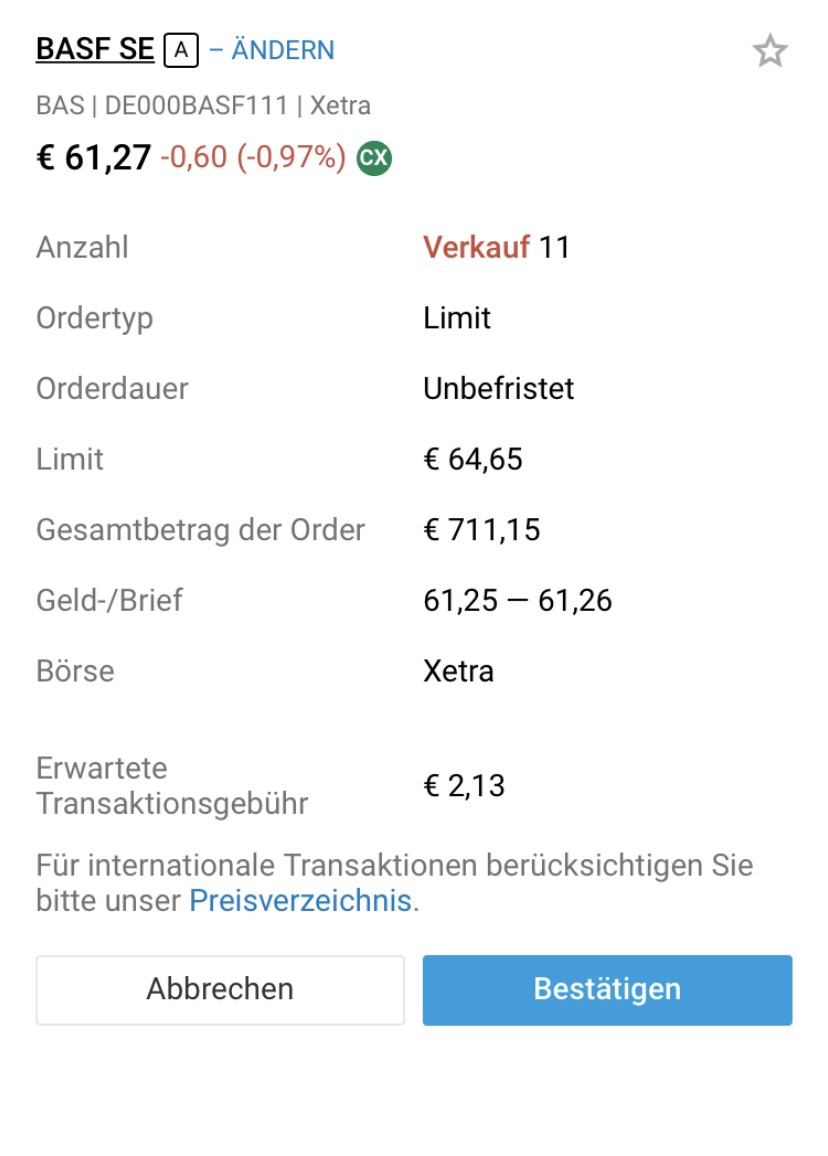Click the Börse value Xetra

click(458, 670)
